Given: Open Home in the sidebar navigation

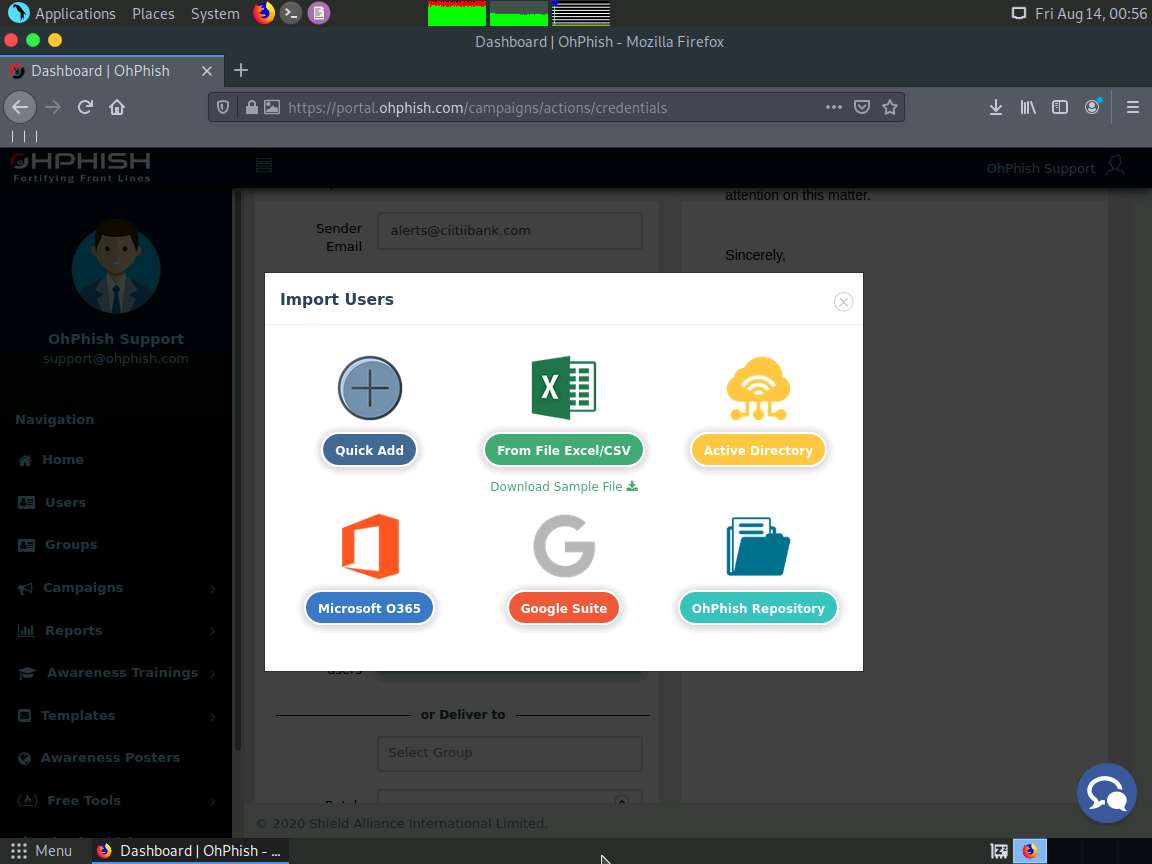Looking at the screenshot, I should (62, 459).
